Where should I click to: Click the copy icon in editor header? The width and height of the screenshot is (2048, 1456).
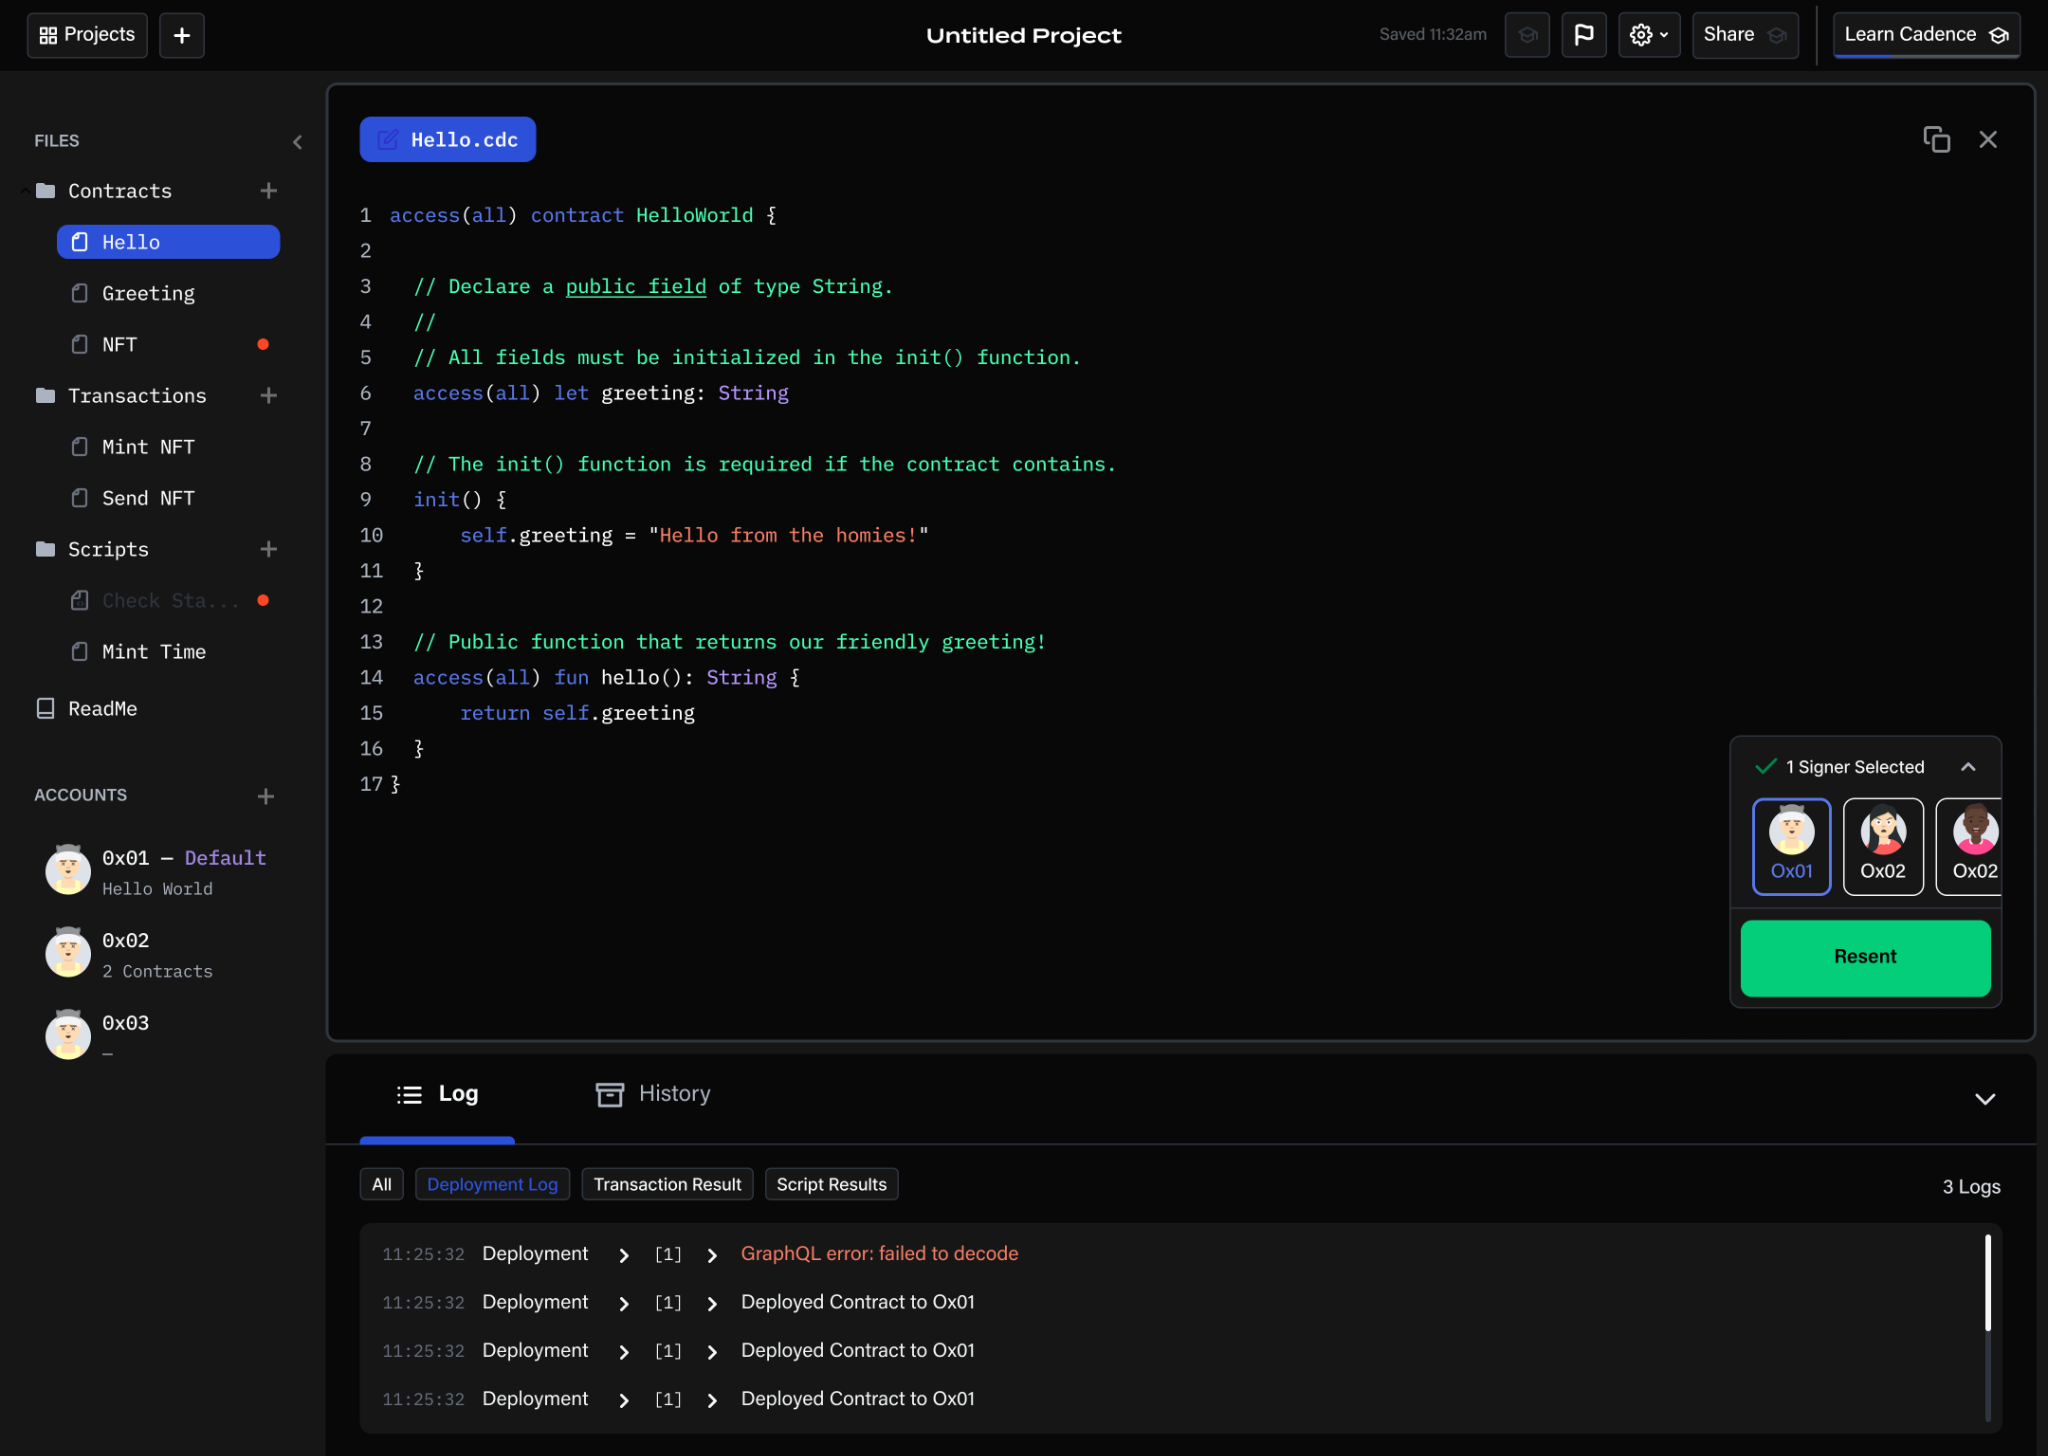point(1936,140)
